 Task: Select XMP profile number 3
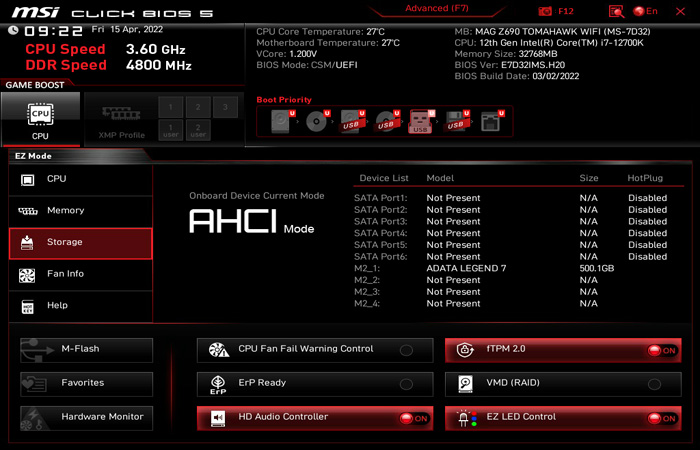pos(225,107)
